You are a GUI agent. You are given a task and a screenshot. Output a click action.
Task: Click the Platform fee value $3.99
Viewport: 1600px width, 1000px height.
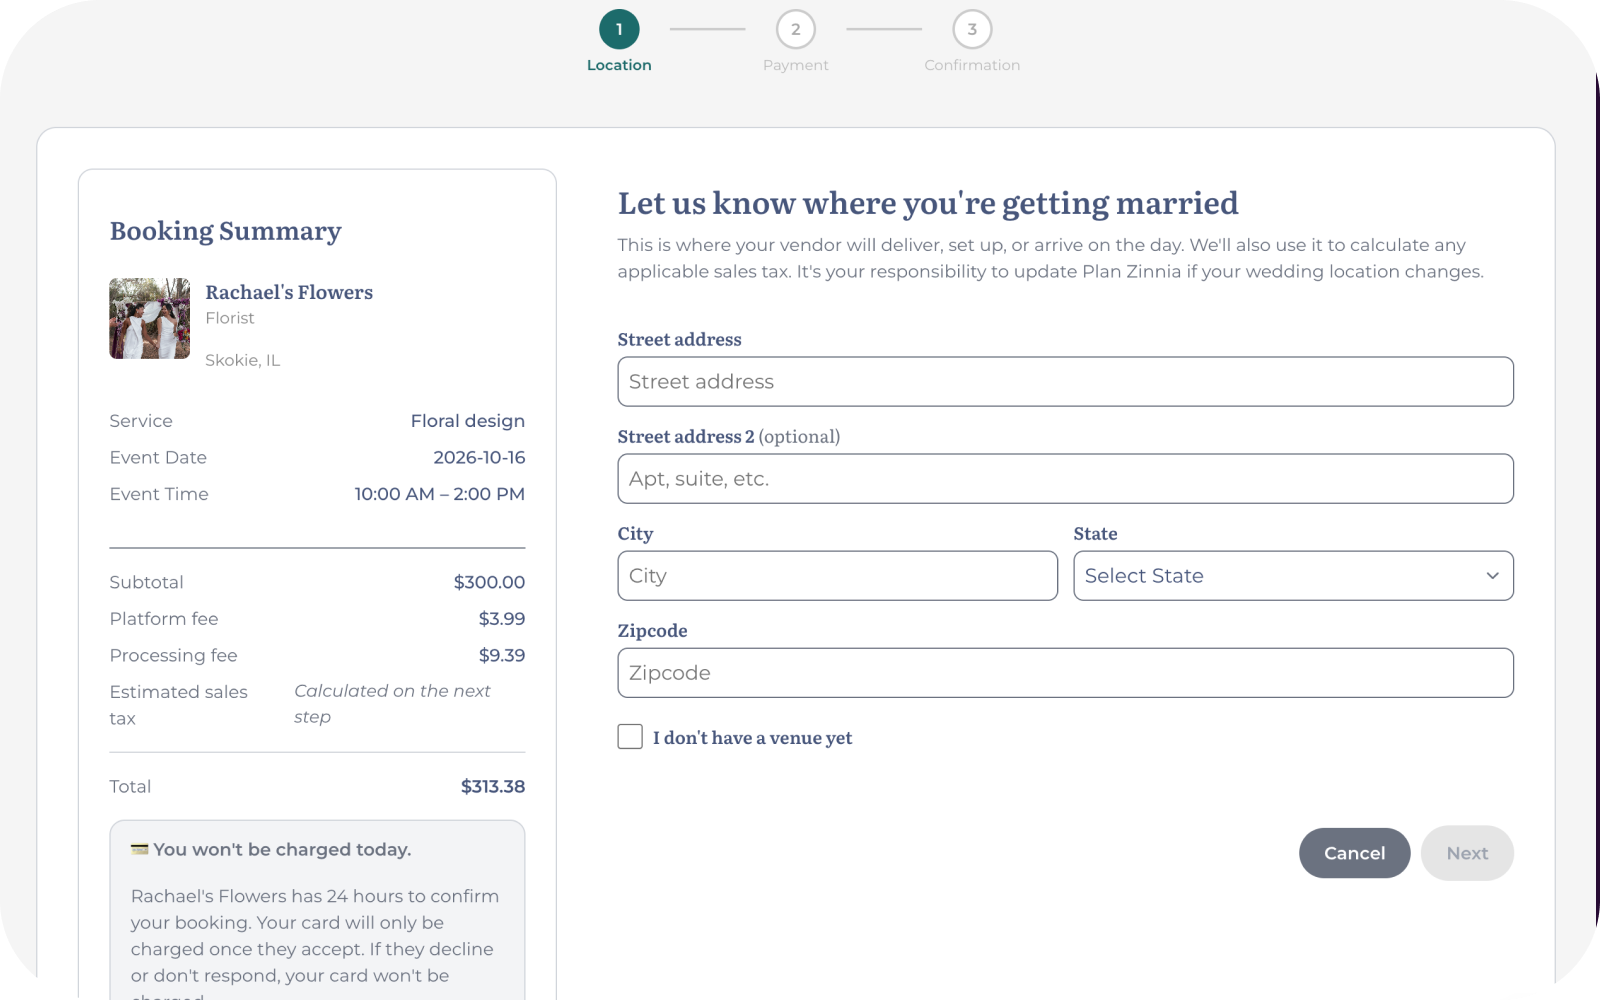pos(502,619)
